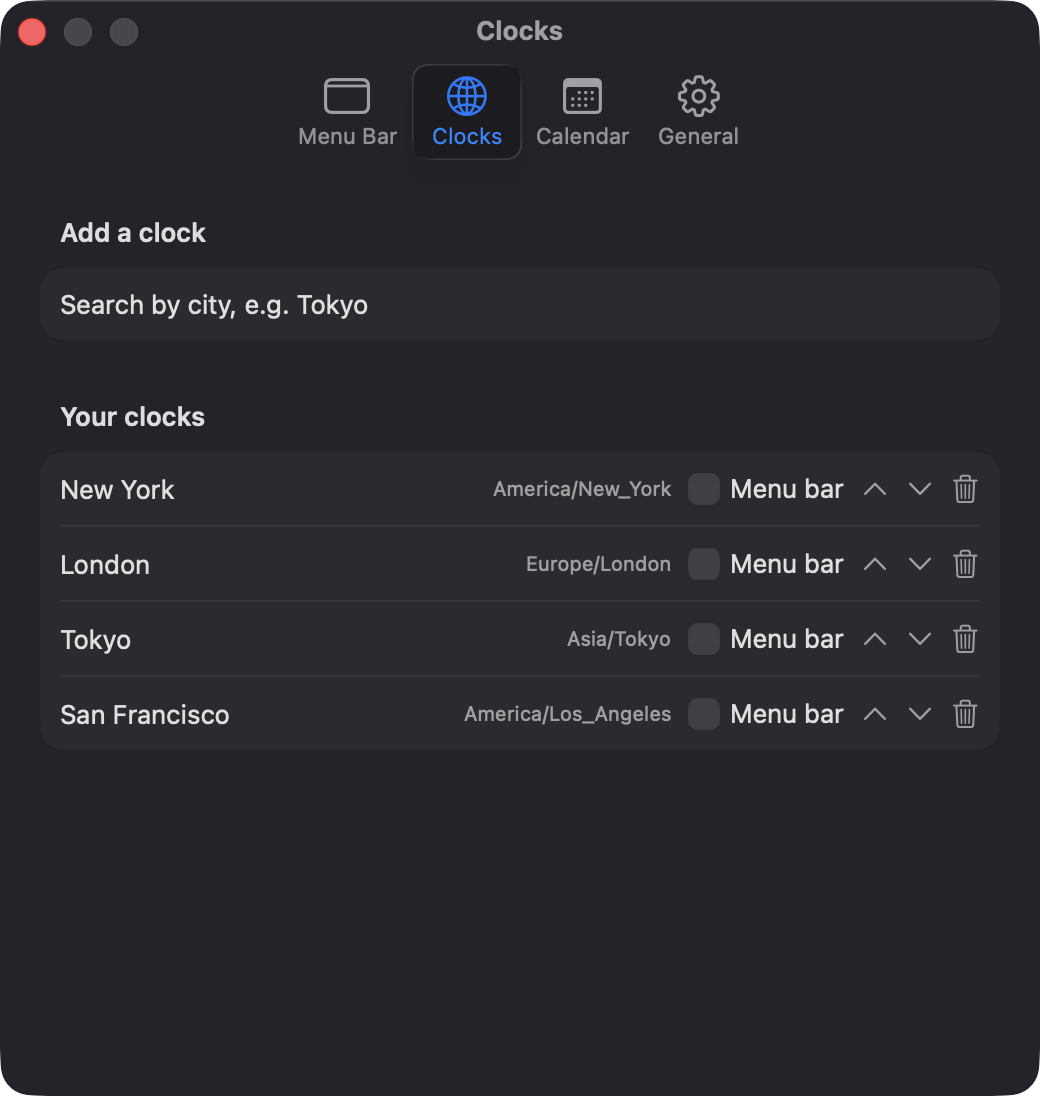This screenshot has width=1040, height=1096.
Task: Enable Menu bar checkbox for London
Action: point(704,564)
